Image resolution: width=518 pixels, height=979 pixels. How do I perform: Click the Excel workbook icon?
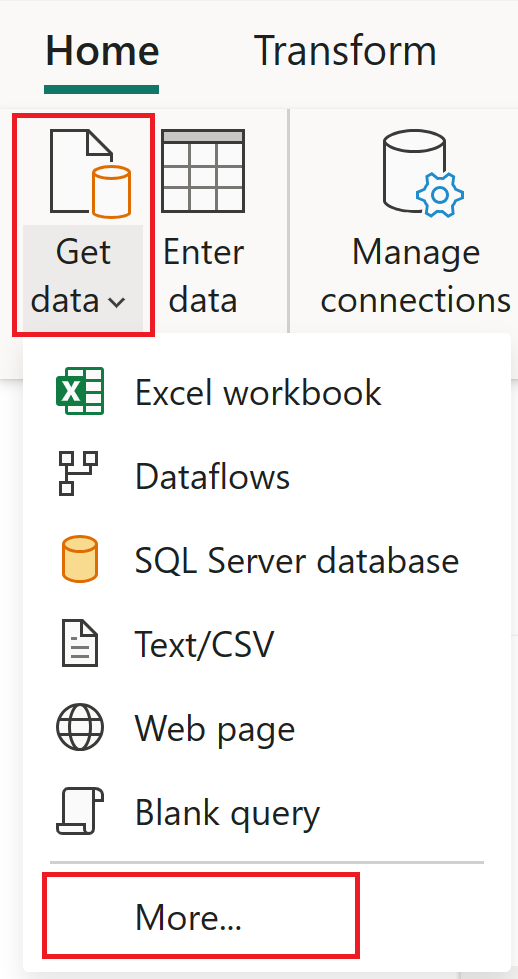pos(80,391)
